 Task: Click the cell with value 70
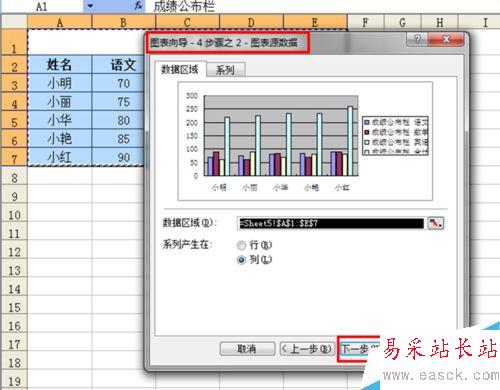click(x=118, y=83)
